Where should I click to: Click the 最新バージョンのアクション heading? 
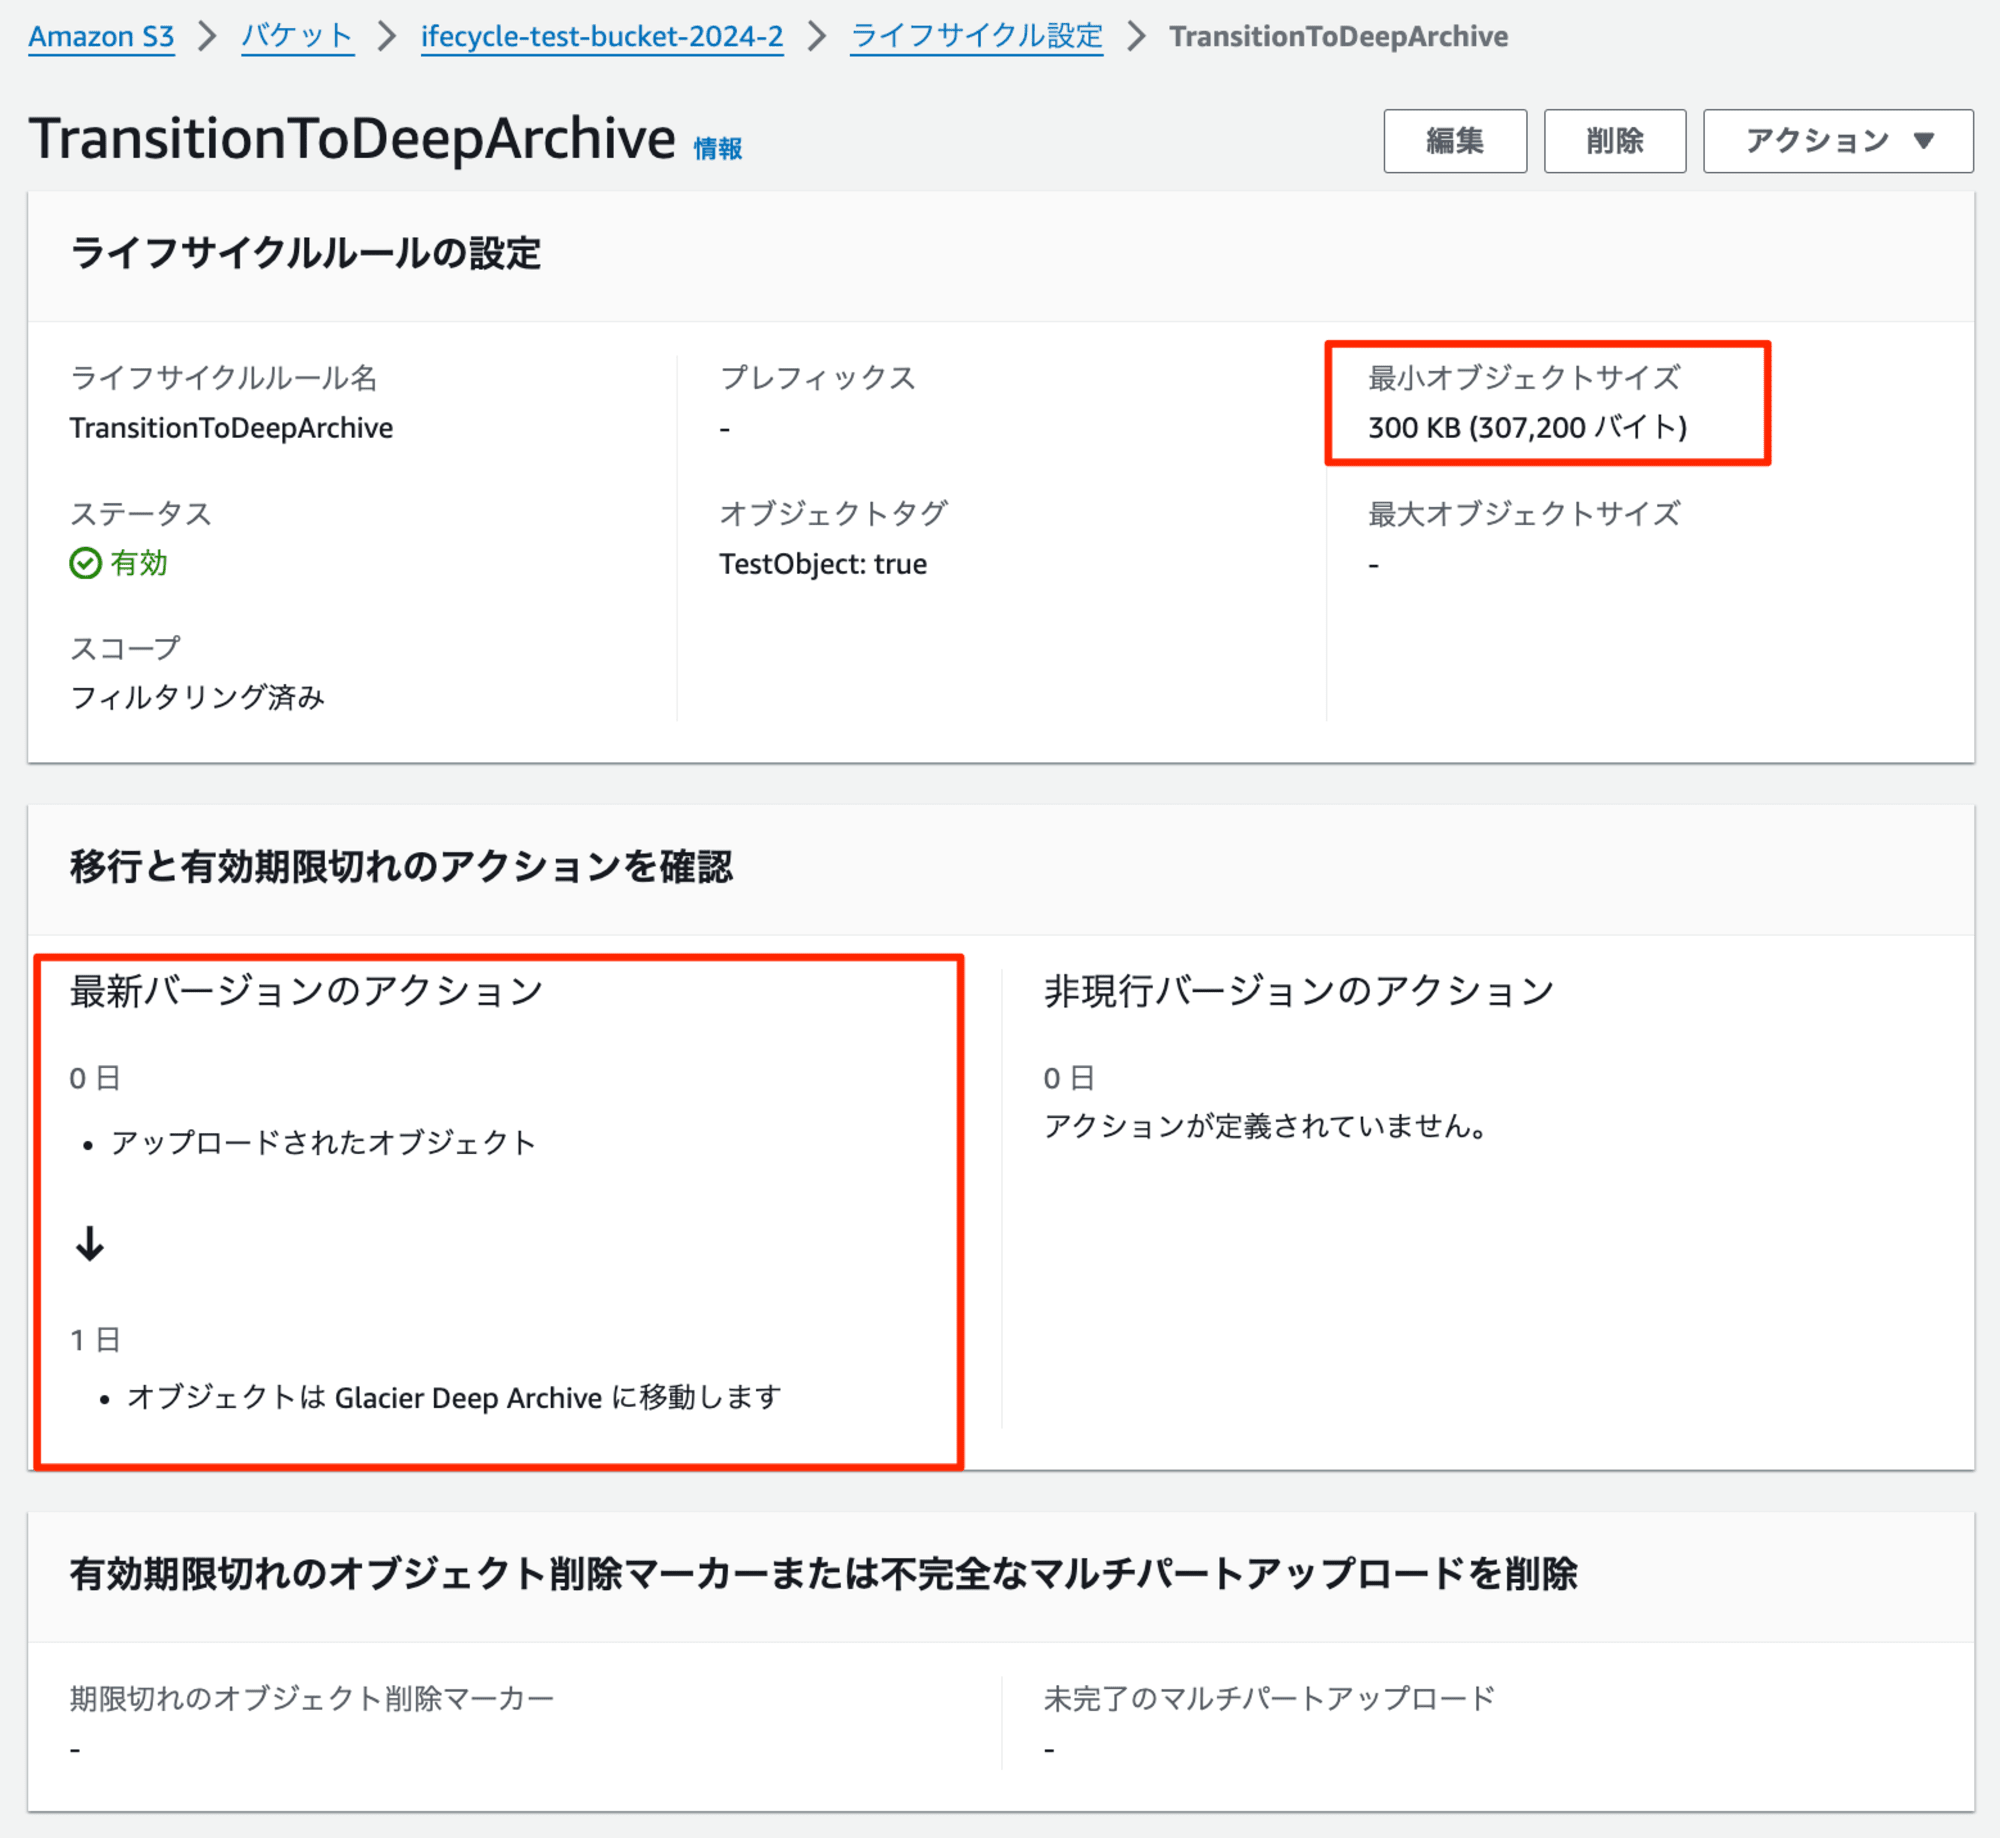point(306,991)
